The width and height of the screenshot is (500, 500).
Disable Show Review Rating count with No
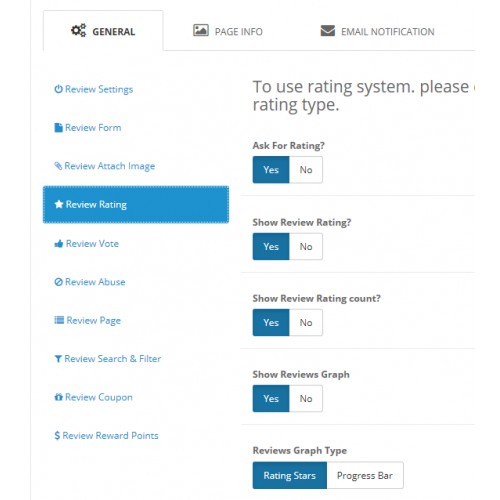coord(306,323)
